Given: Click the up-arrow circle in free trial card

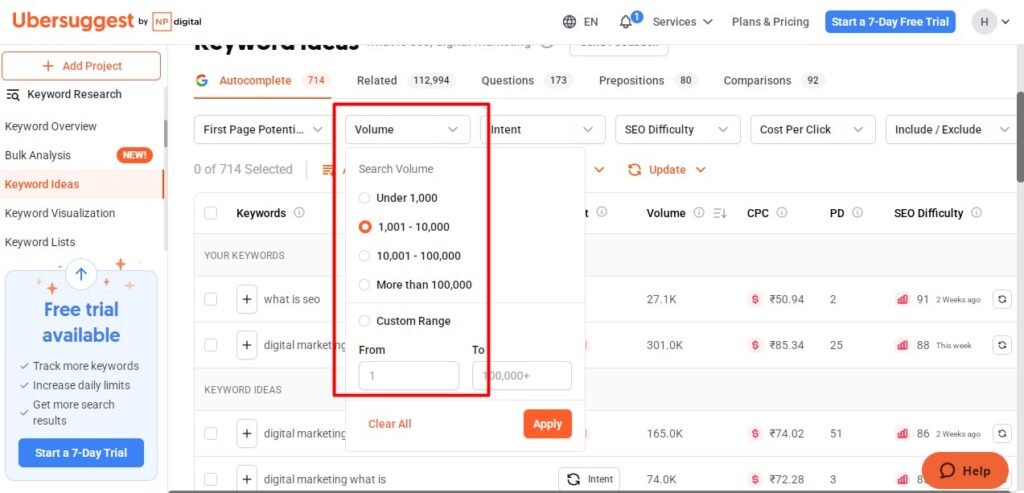Looking at the screenshot, I should (x=81, y=274).
